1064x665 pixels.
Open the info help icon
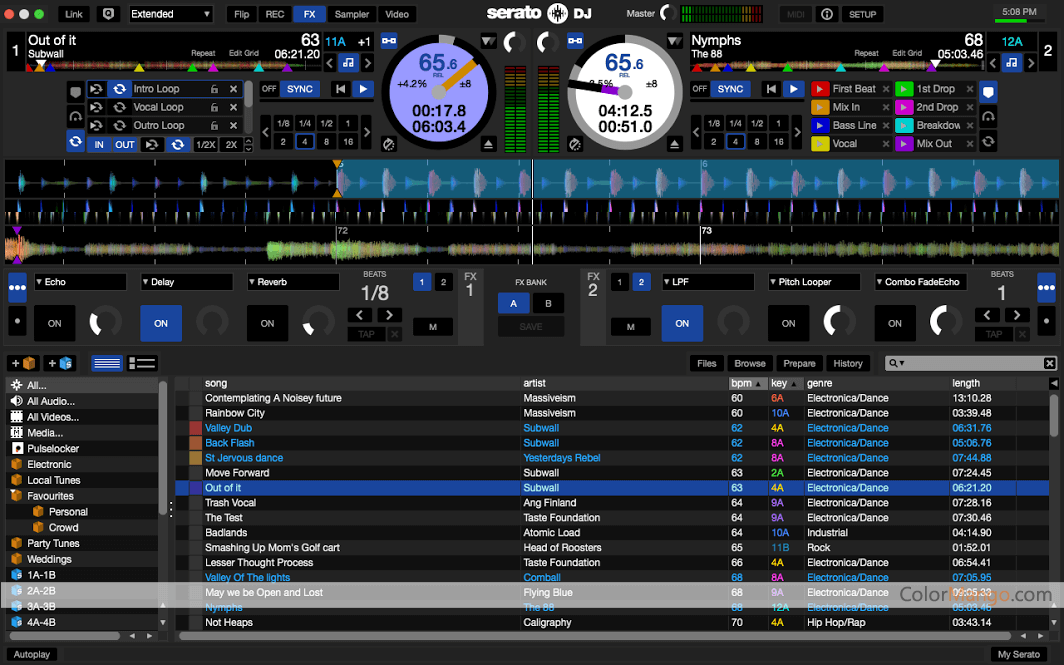click(826, 14)
